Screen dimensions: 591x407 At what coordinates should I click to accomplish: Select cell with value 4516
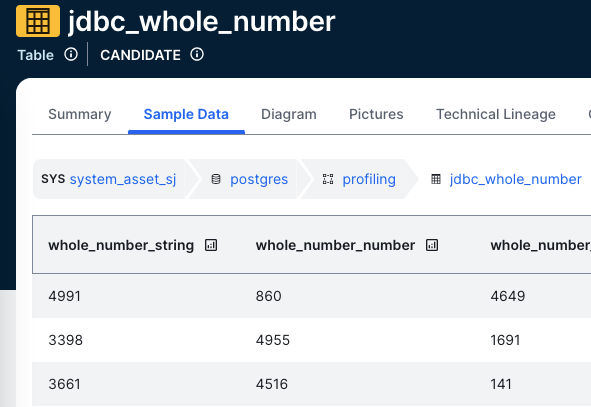(272, 384)
